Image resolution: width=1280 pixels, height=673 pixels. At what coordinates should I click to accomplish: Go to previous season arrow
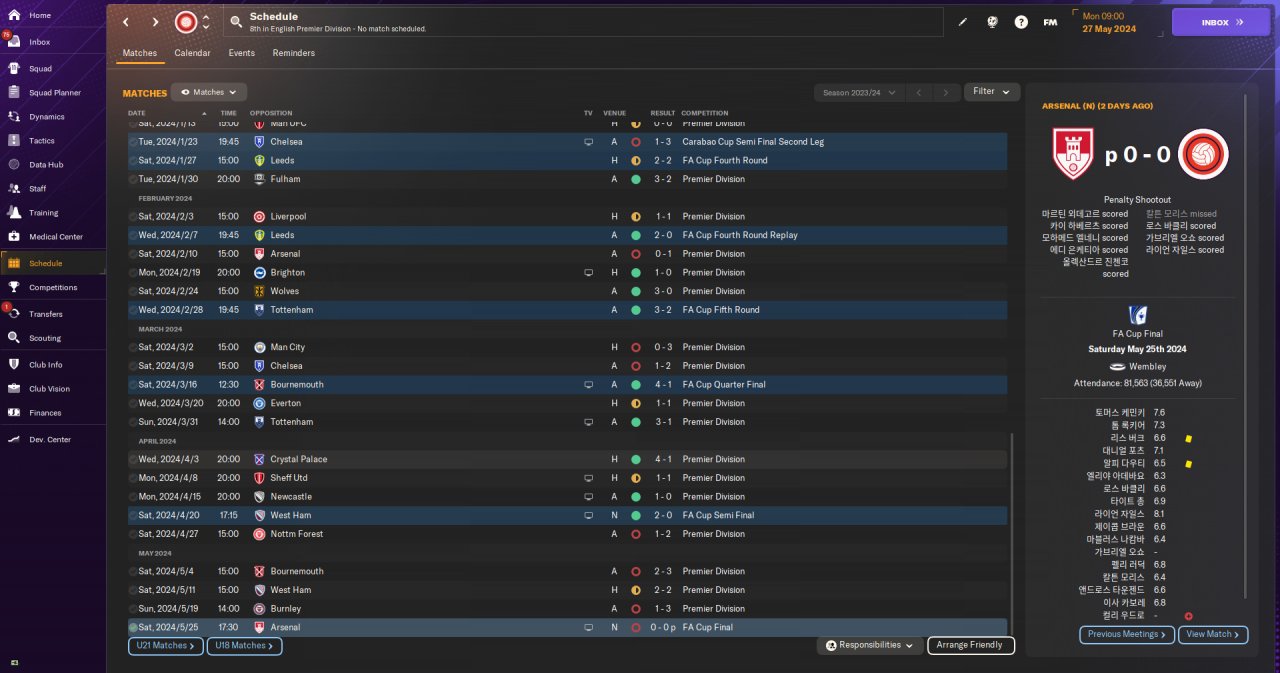(x=919, y=93)
